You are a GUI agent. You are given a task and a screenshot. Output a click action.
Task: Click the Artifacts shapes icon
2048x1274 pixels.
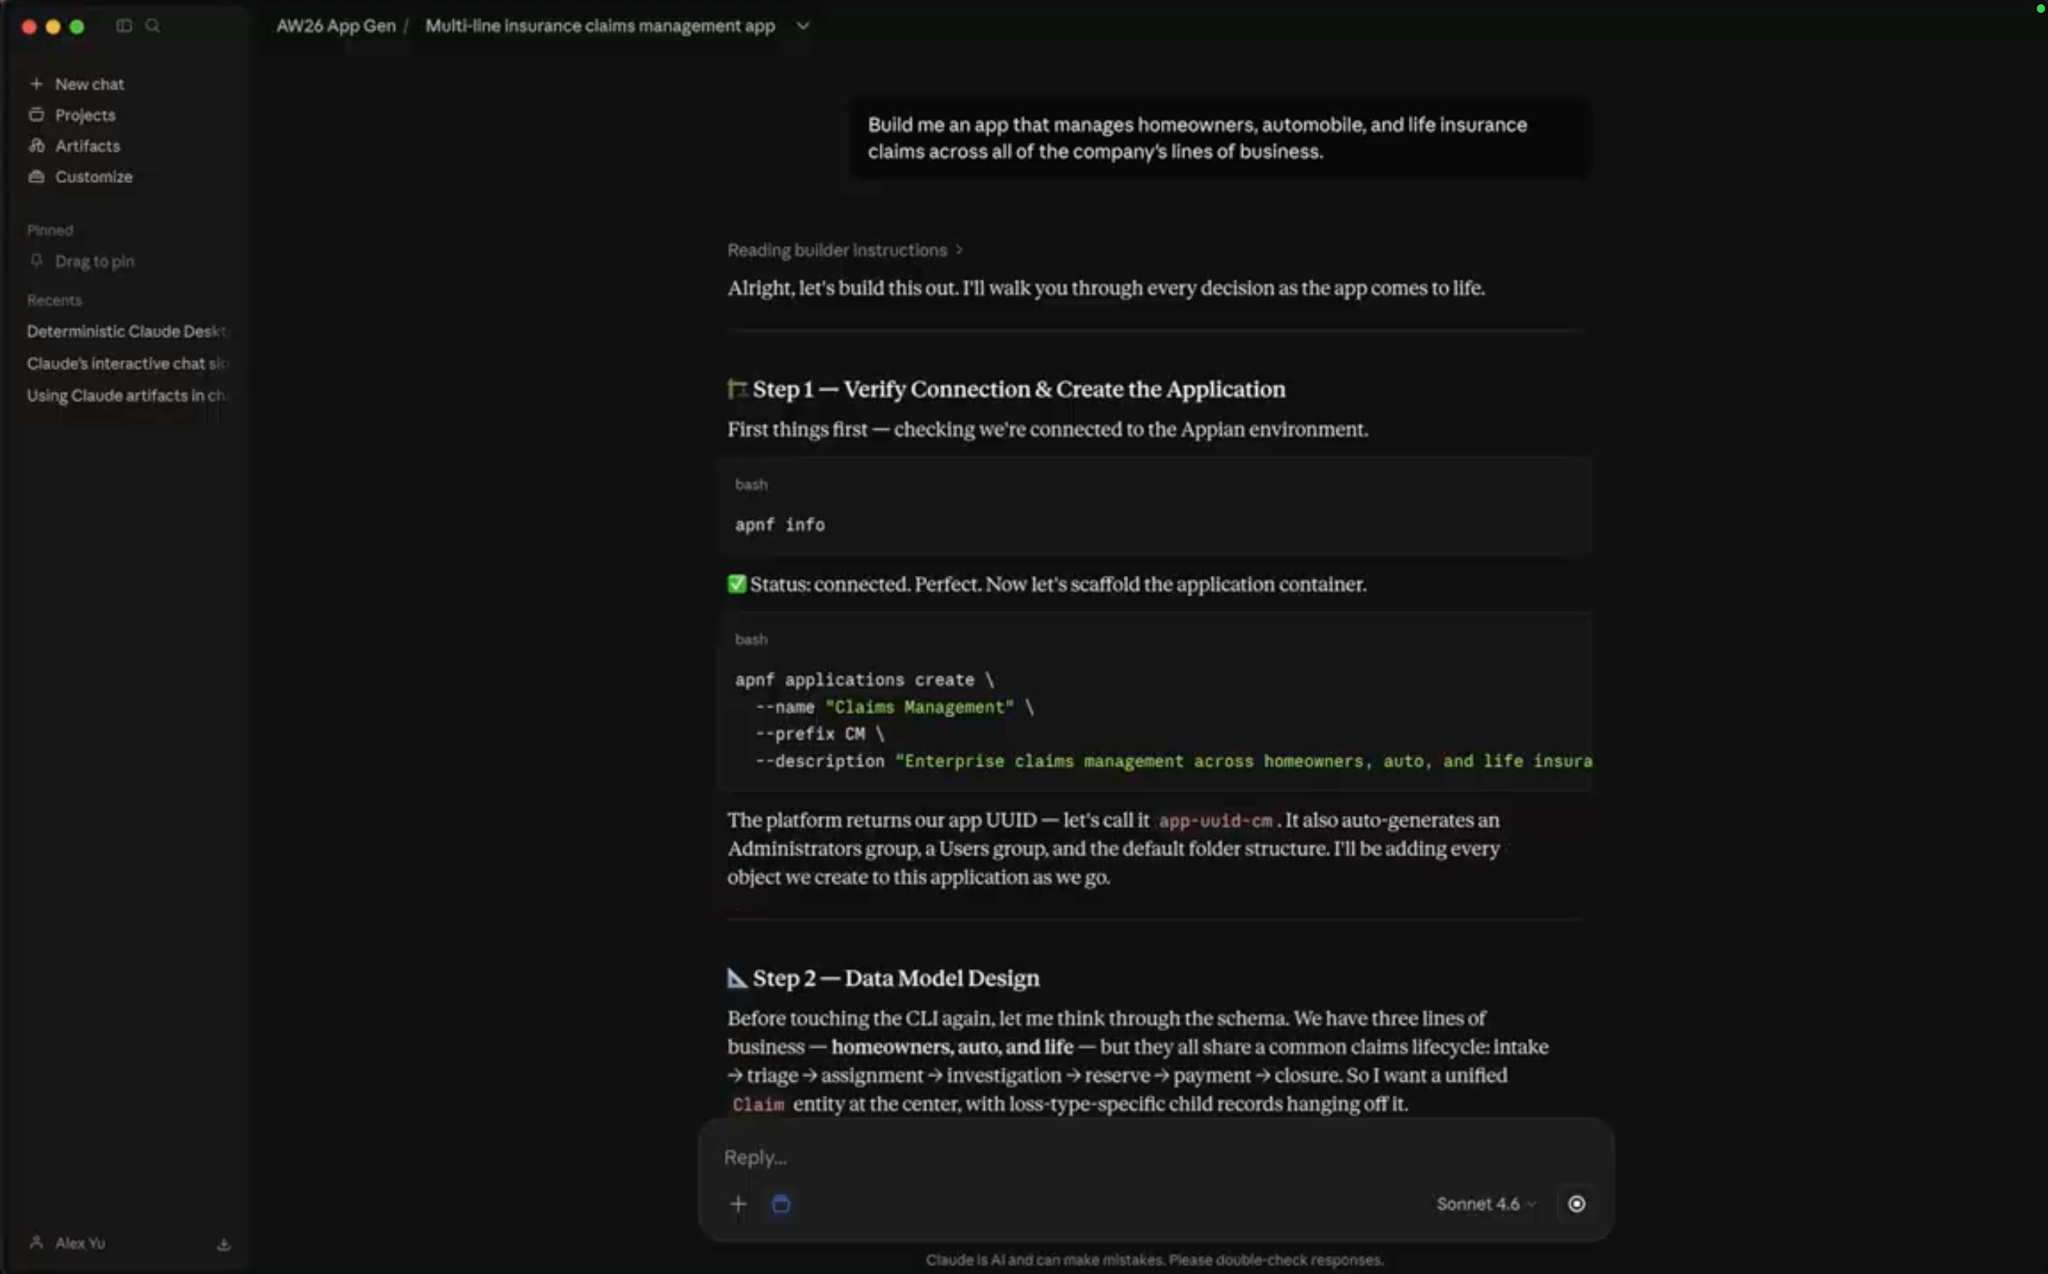pos(36,146)
